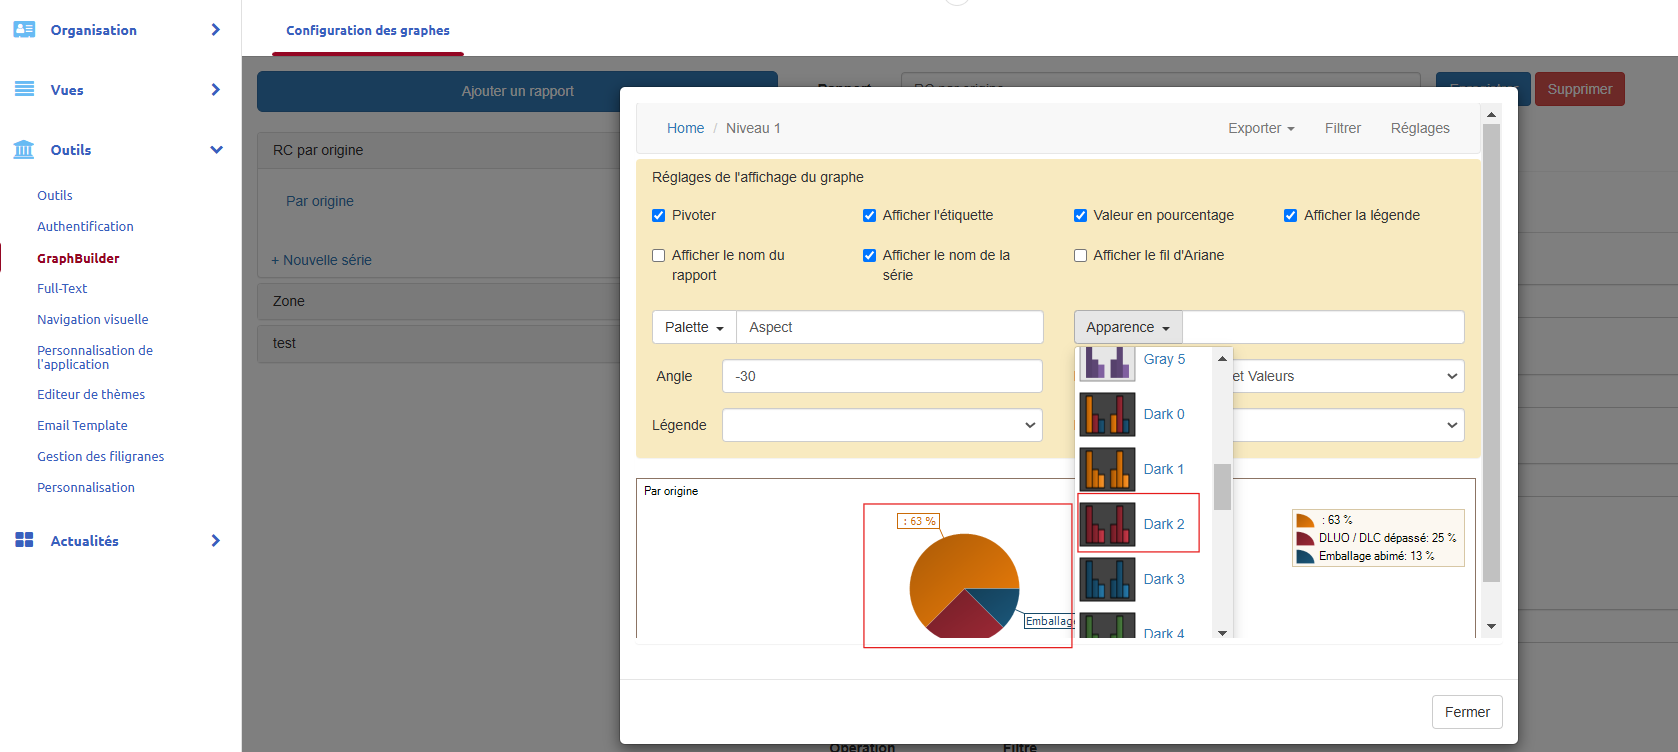Image resolution: width=1678 pixels, height=752 pixels.
Task: Click the Fermer button
Action: 1466,712
